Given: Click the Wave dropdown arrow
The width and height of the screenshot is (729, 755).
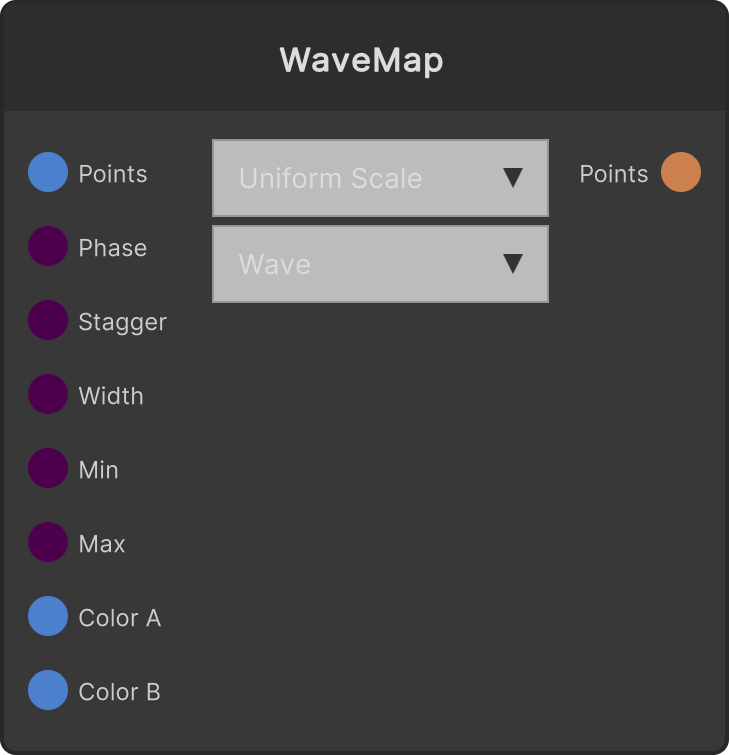Looking at the screenshot, I should 513,264.
